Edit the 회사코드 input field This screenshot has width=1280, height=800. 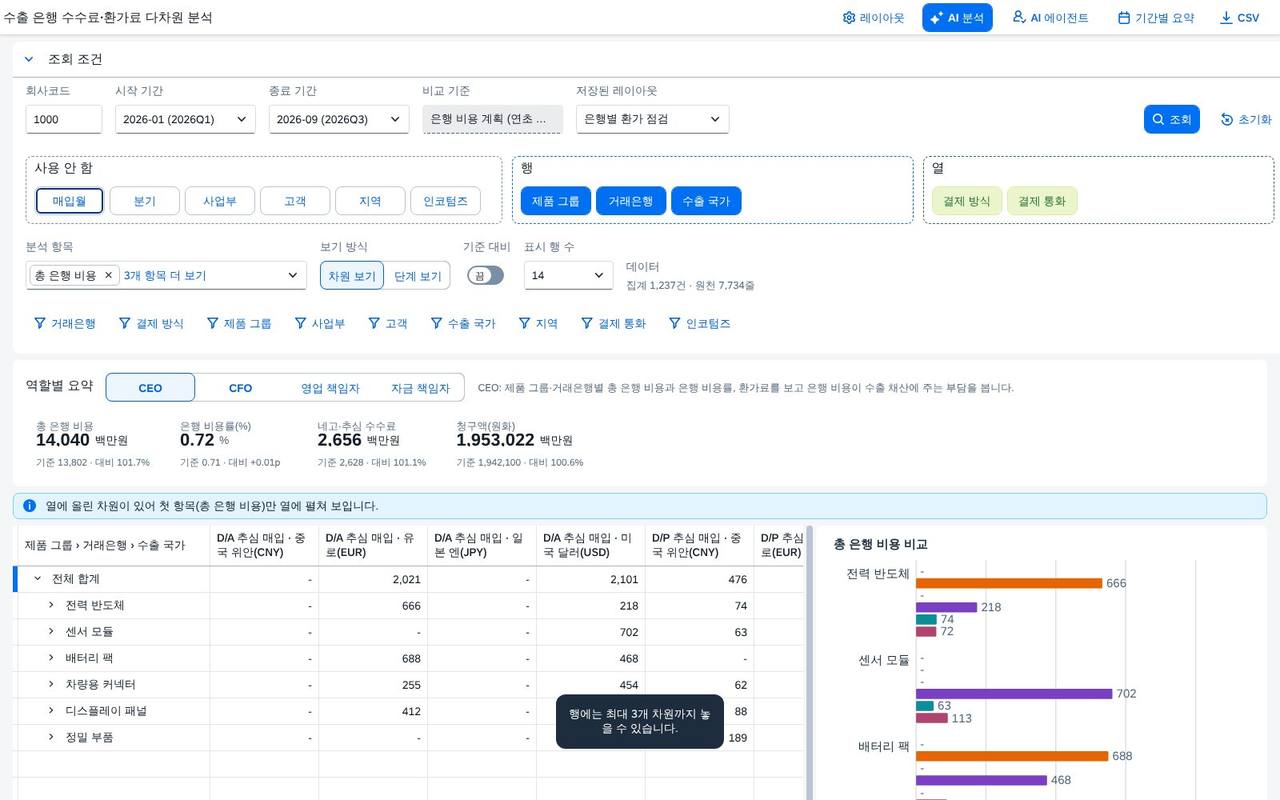coord(64,119)
